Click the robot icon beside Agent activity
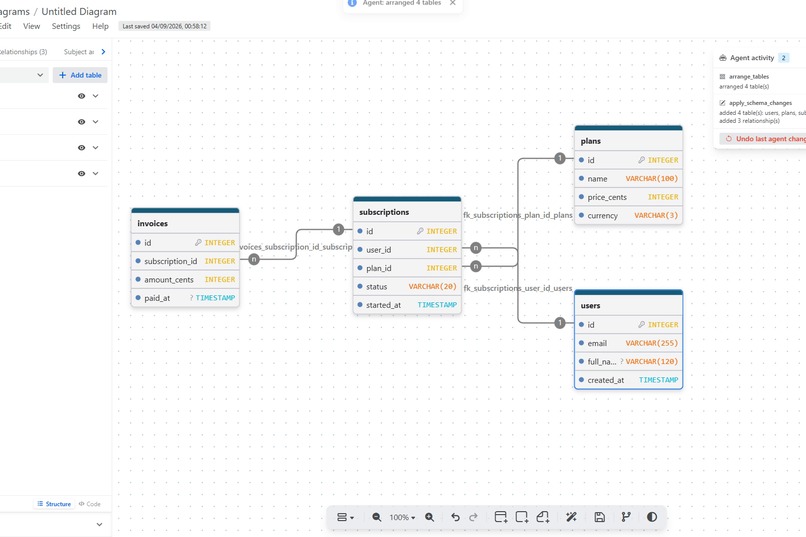 [723, 58]
